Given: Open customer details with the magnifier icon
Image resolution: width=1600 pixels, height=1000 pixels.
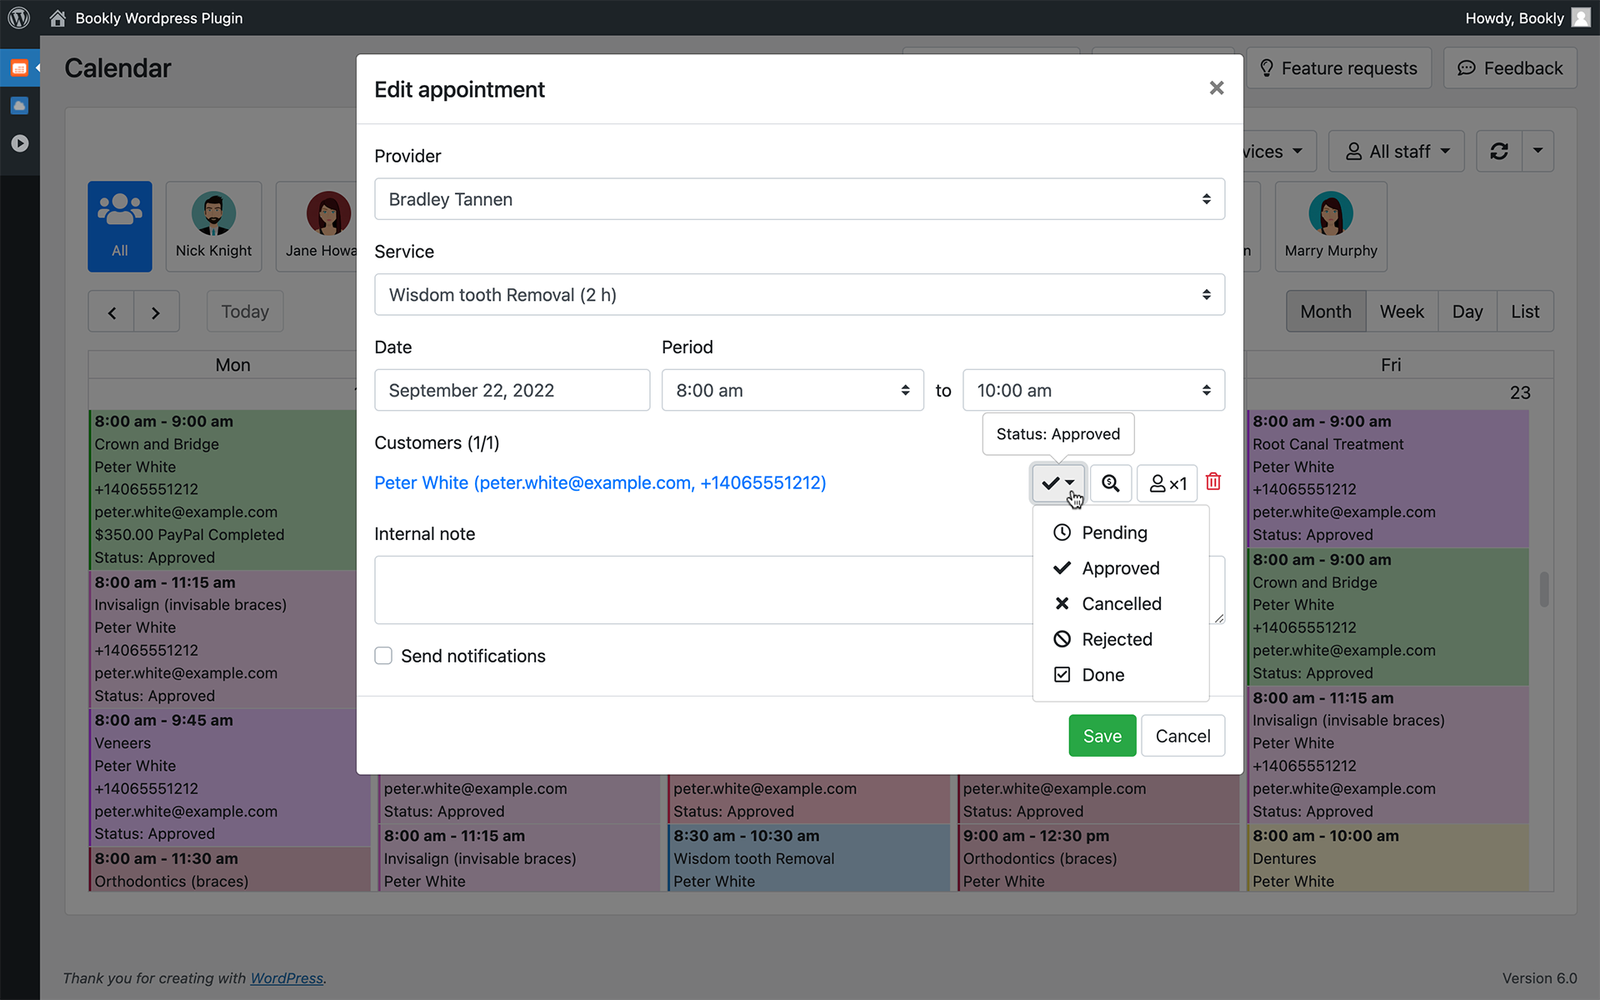Looking at the screenshot, I should [1110, 483].
